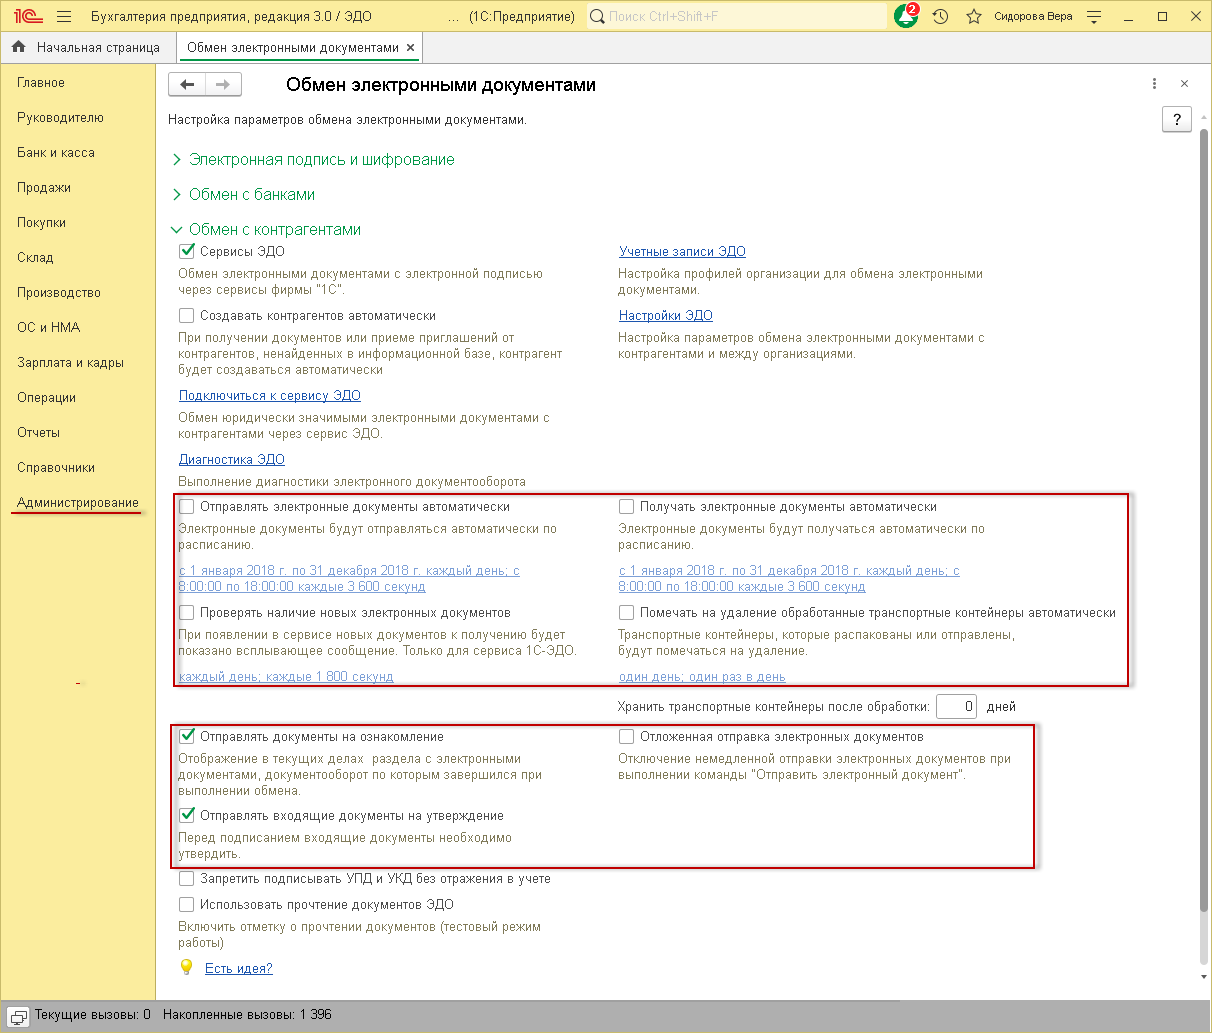Open the help question mark button
Image resolution: width=1212 pixels, height=1033 pixels.
point(1177,119)
